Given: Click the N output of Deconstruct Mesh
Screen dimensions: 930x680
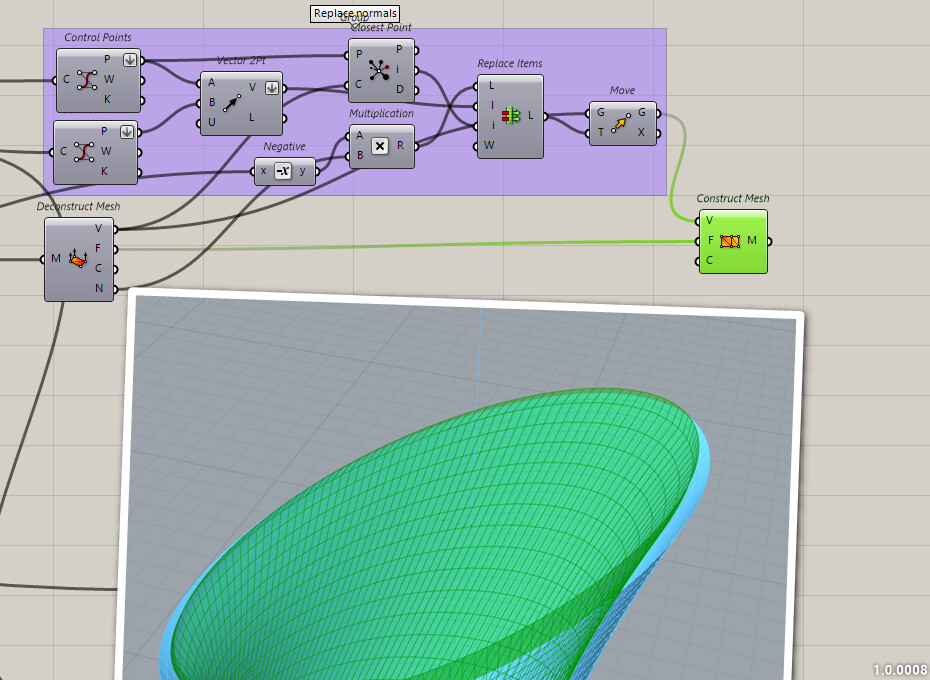Looking at the screenshot, I should pos(115,291).
